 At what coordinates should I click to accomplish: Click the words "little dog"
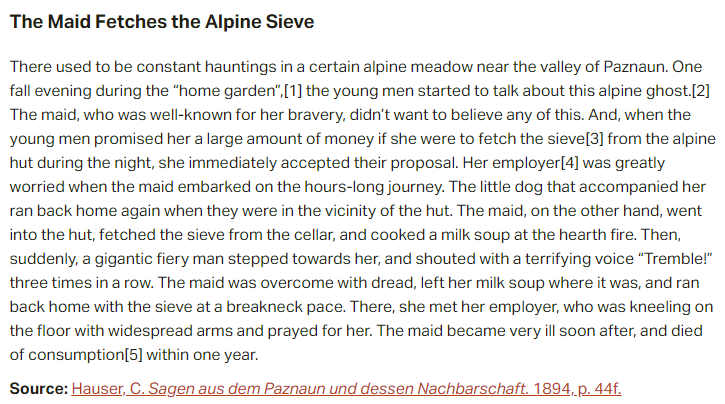click(552, 186)
